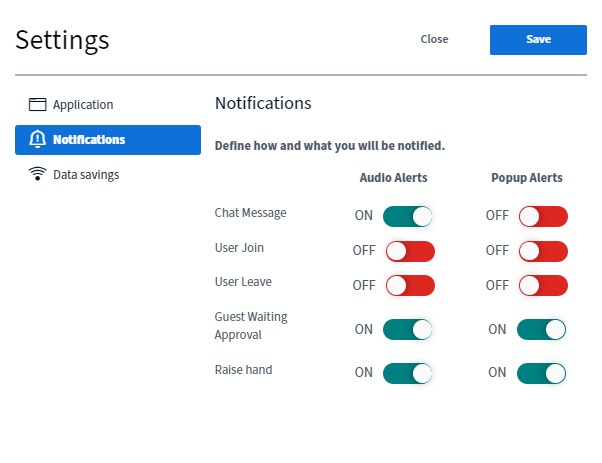Viewport: 602px width, 463px height.
Task: Turn on User Leave audio alerts
Action: click(x=410, y=286)
